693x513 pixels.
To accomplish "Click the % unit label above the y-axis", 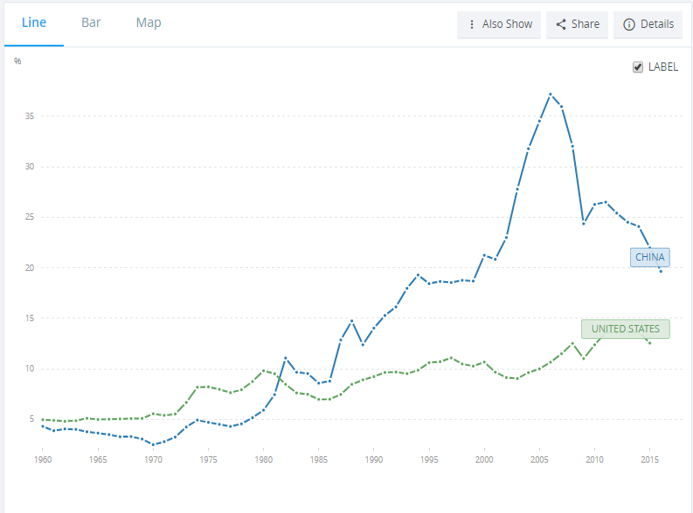I will point(18,61).
